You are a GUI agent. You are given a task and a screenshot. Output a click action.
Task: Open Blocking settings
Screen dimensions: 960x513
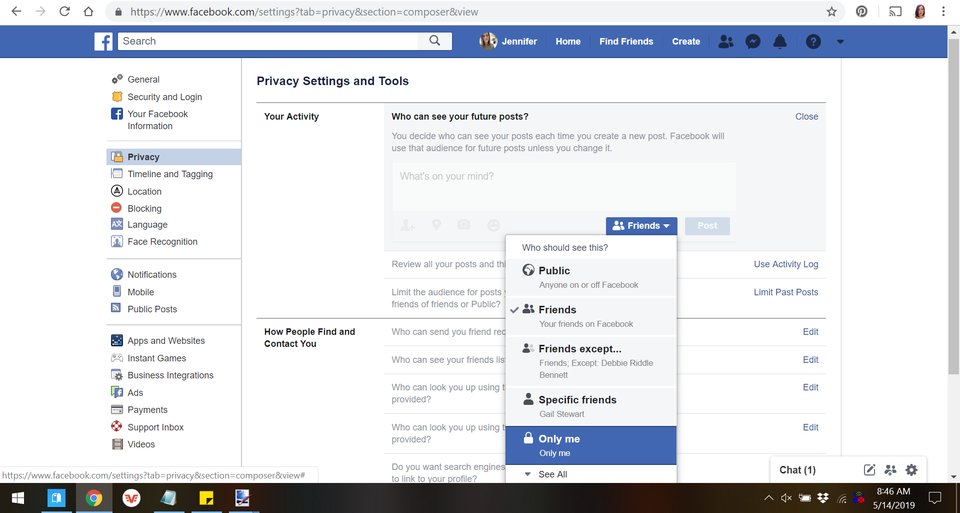[144, 208]
